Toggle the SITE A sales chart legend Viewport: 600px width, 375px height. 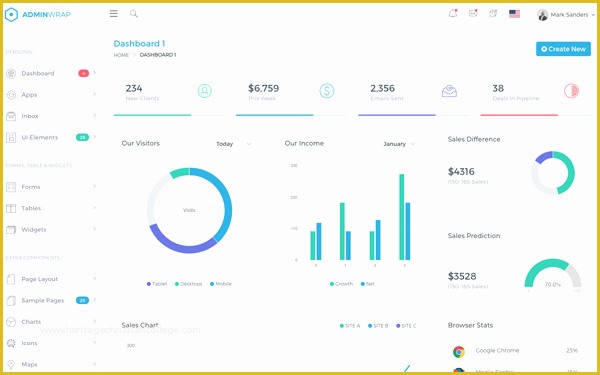(x=350, y=326)
